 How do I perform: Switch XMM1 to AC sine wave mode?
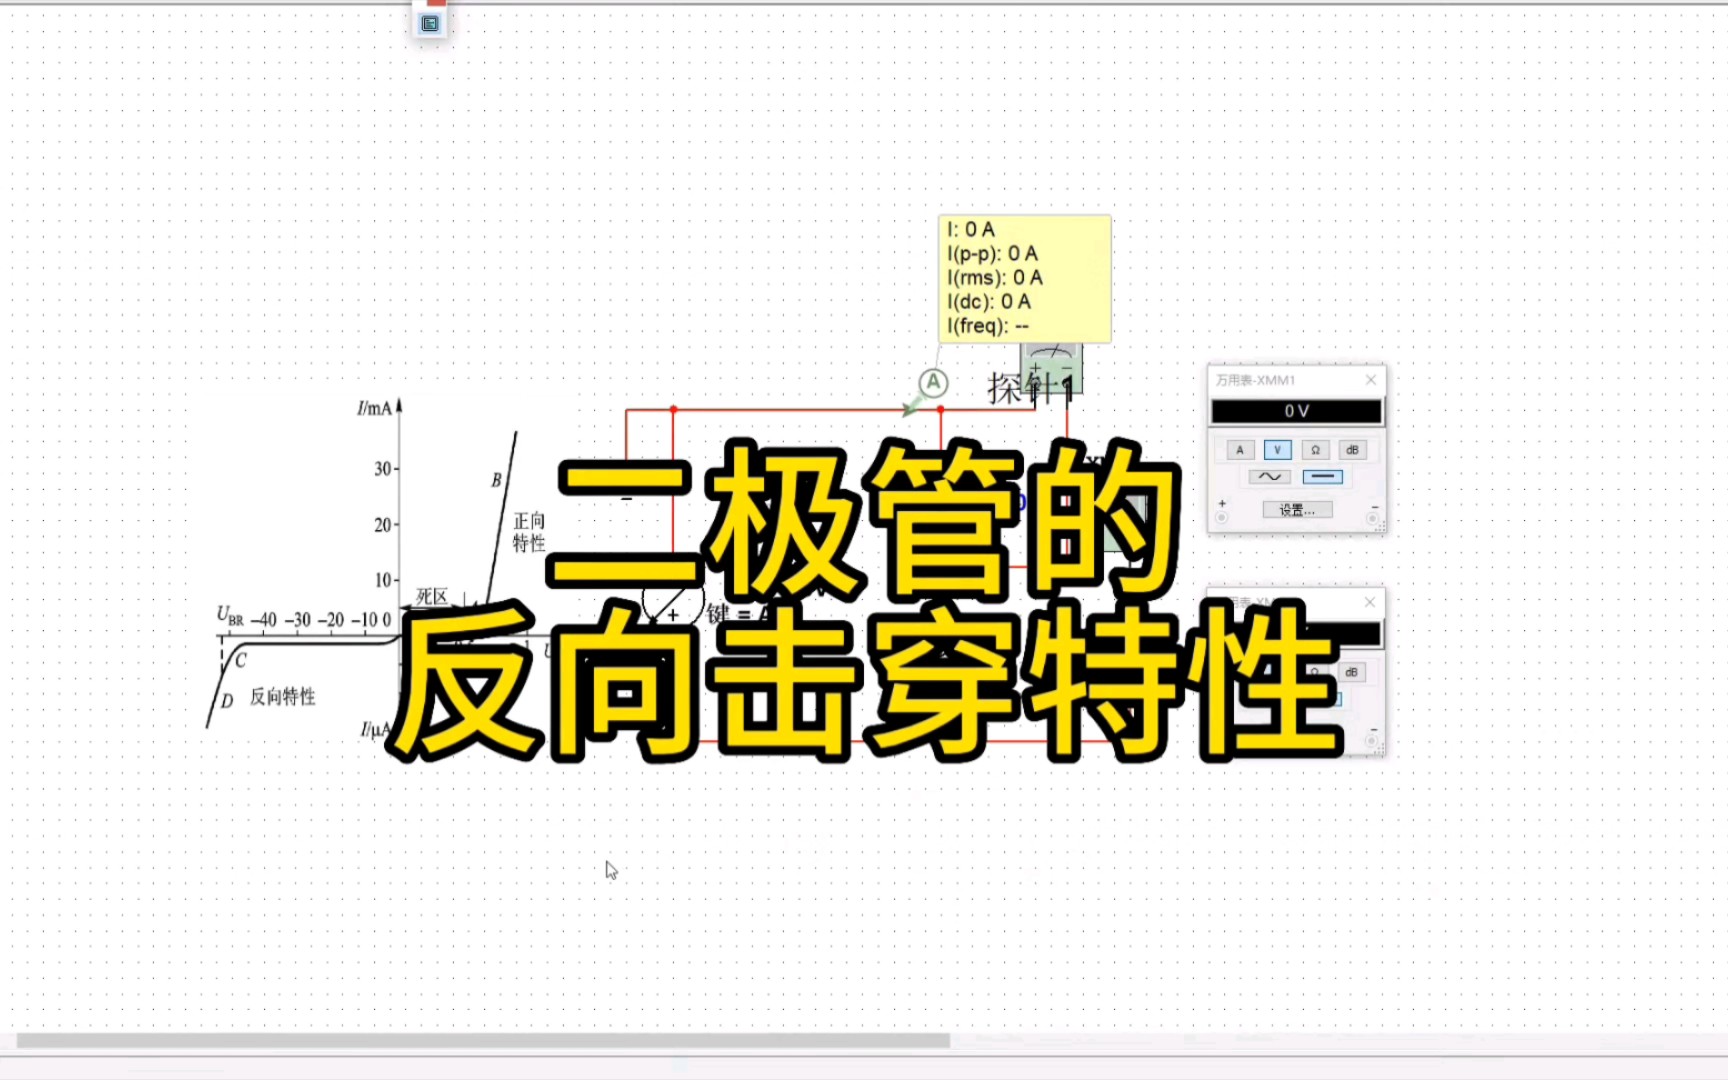coord(1270,477)
